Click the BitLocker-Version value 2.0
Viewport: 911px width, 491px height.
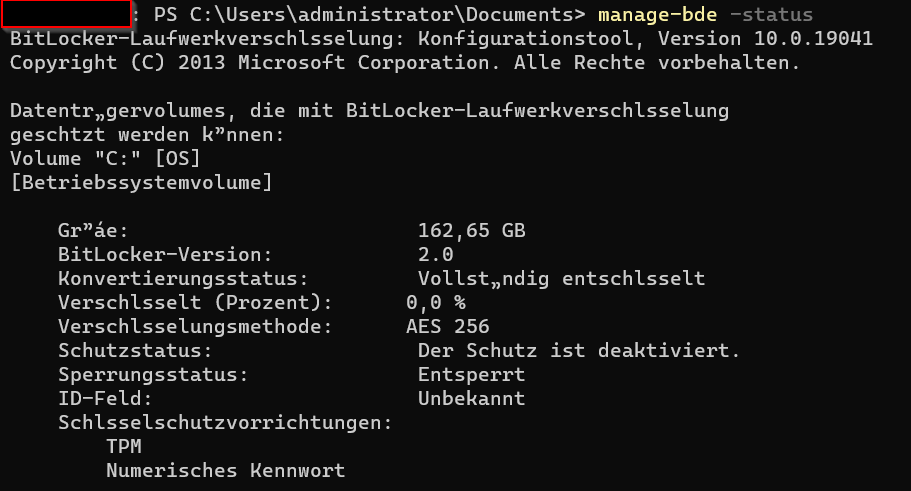point(435,255)
